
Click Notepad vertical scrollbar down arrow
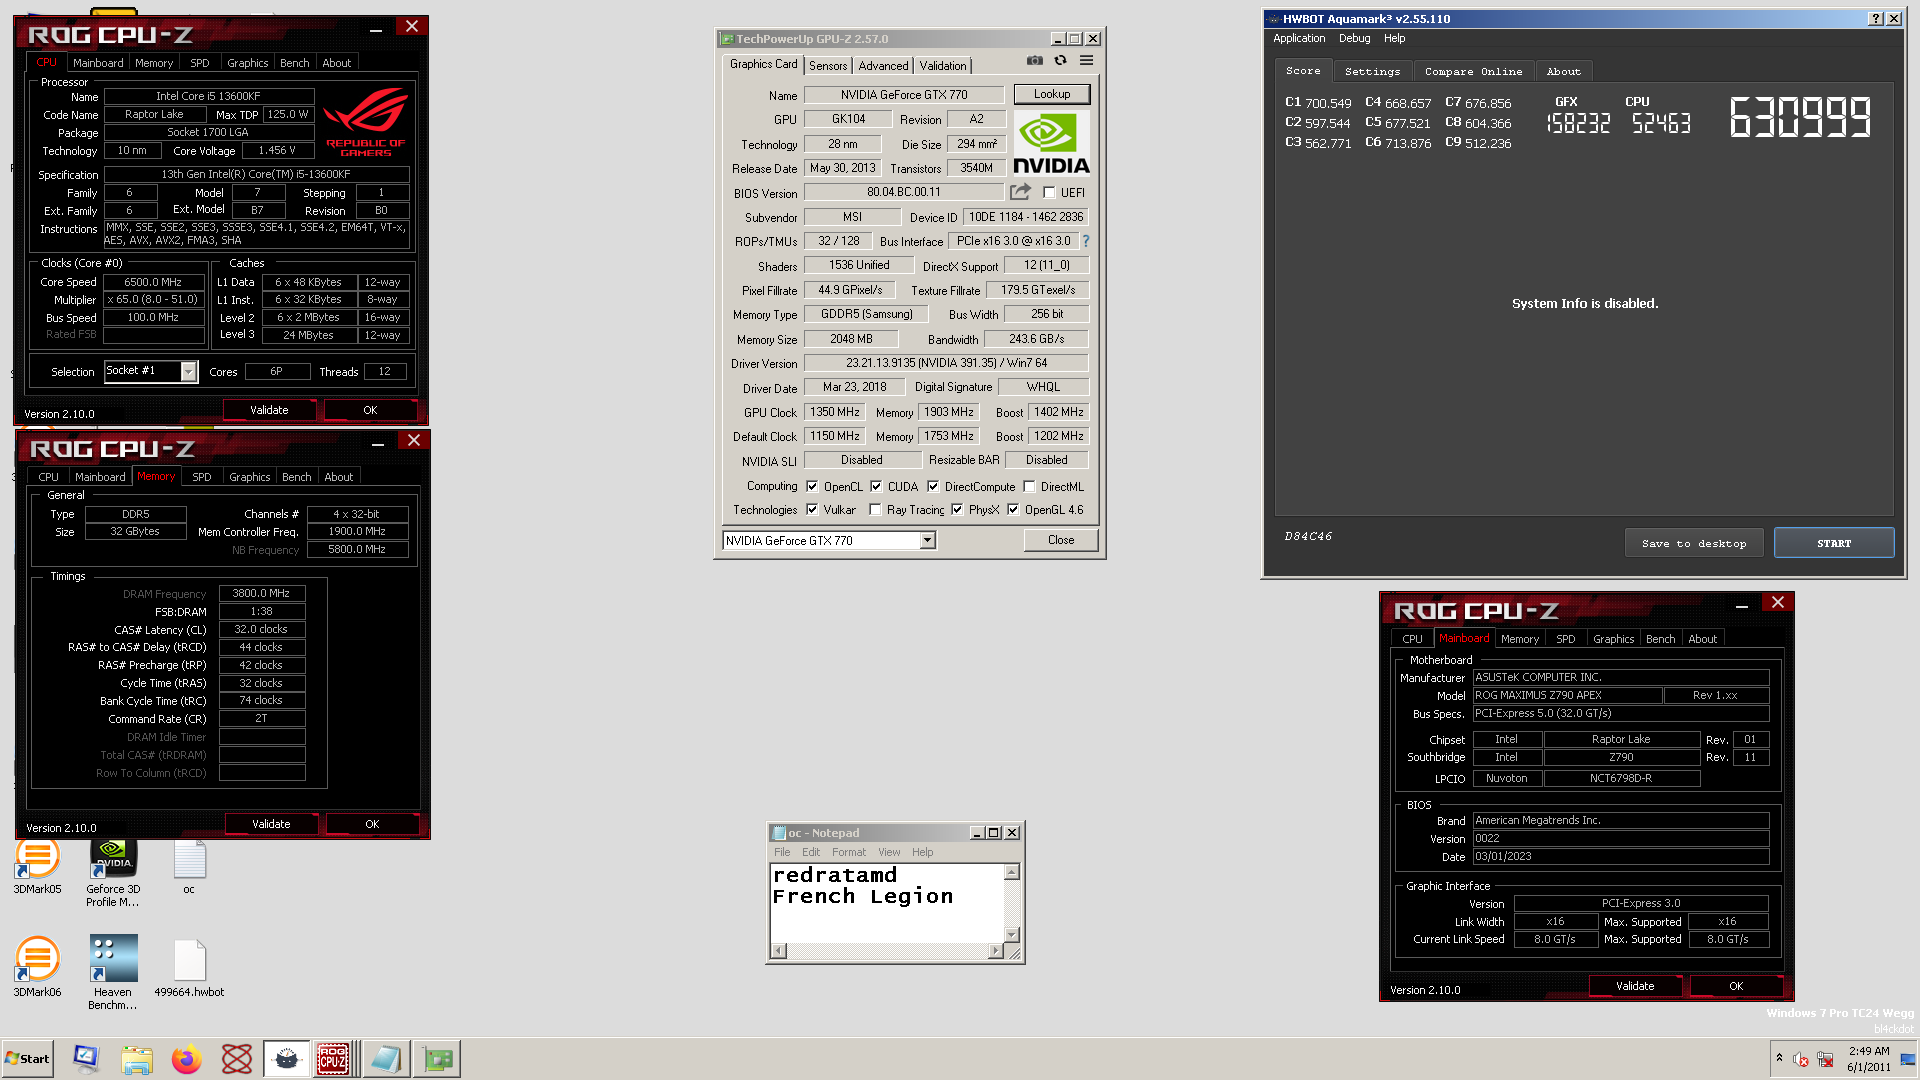pyautogui.click(x=1011, y=934)
